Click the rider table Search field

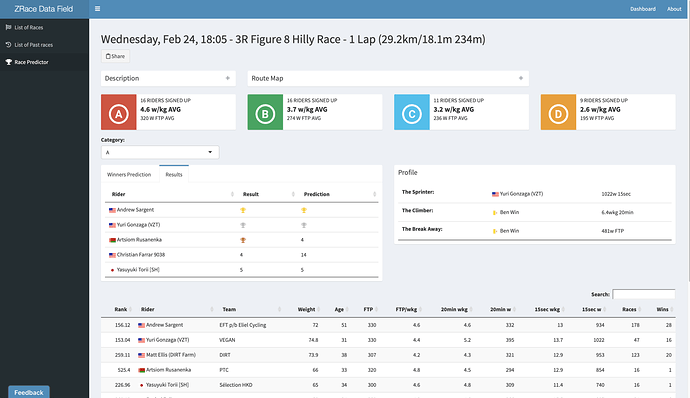click(x=643, y=294)
